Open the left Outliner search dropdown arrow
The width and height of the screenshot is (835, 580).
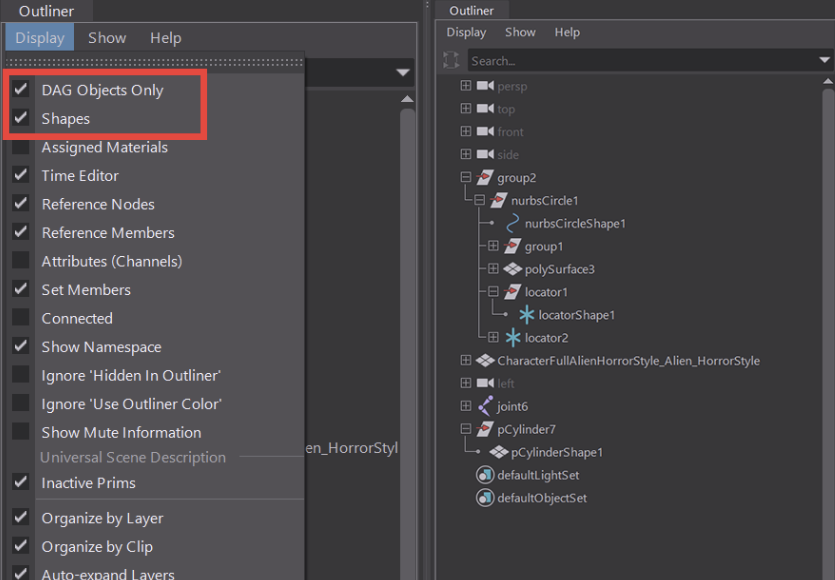[403, 72]
